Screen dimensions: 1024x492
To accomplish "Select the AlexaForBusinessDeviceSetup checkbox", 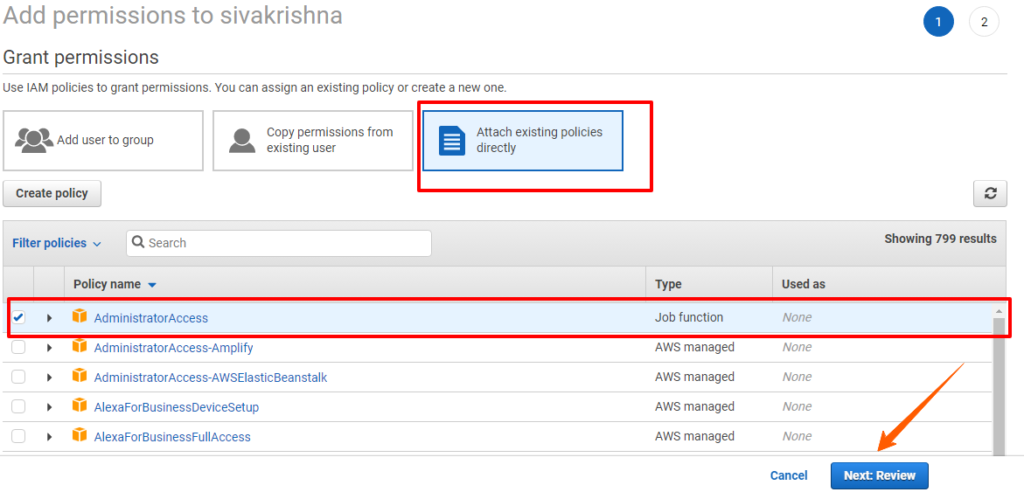I will (18, 406).
